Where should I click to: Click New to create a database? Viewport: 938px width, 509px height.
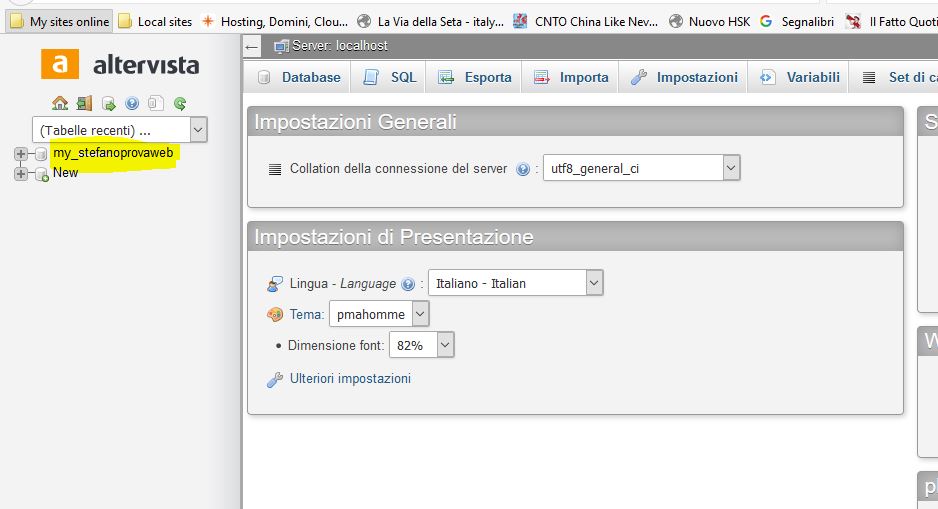click(x=65, y=173)
